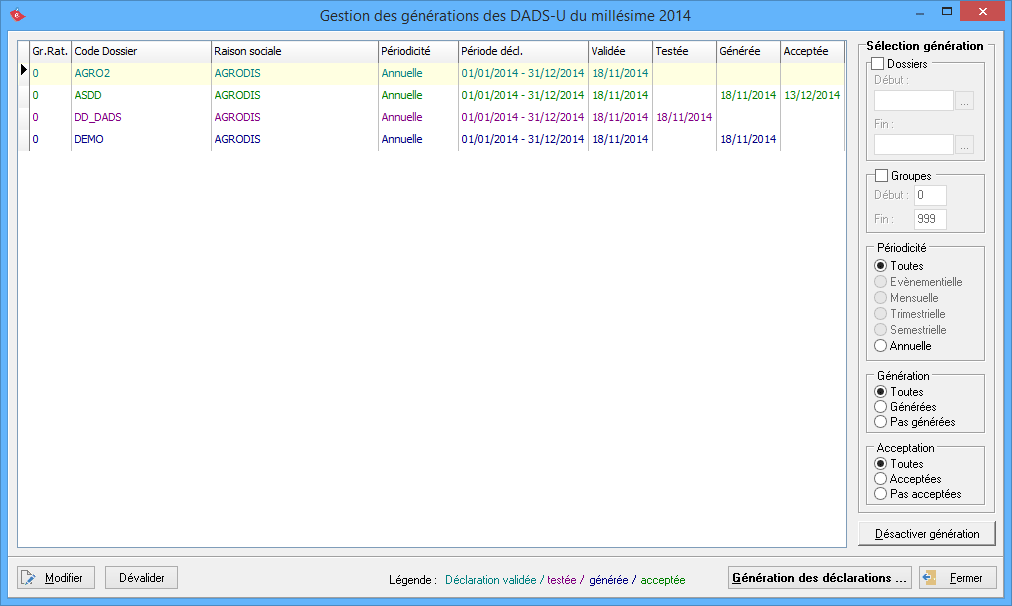Sort by Code Dossier column header
The height and width of the screenshot is (606, 1012).
pos(140,50)
